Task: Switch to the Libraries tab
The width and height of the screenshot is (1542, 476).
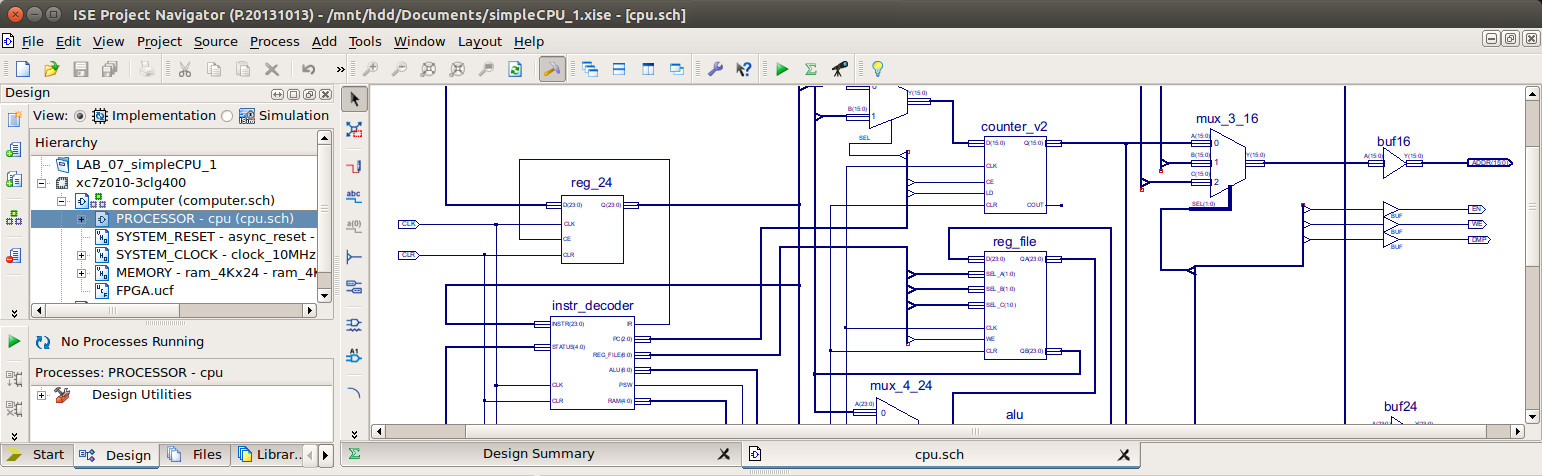Action: click(x=268, y=455)
